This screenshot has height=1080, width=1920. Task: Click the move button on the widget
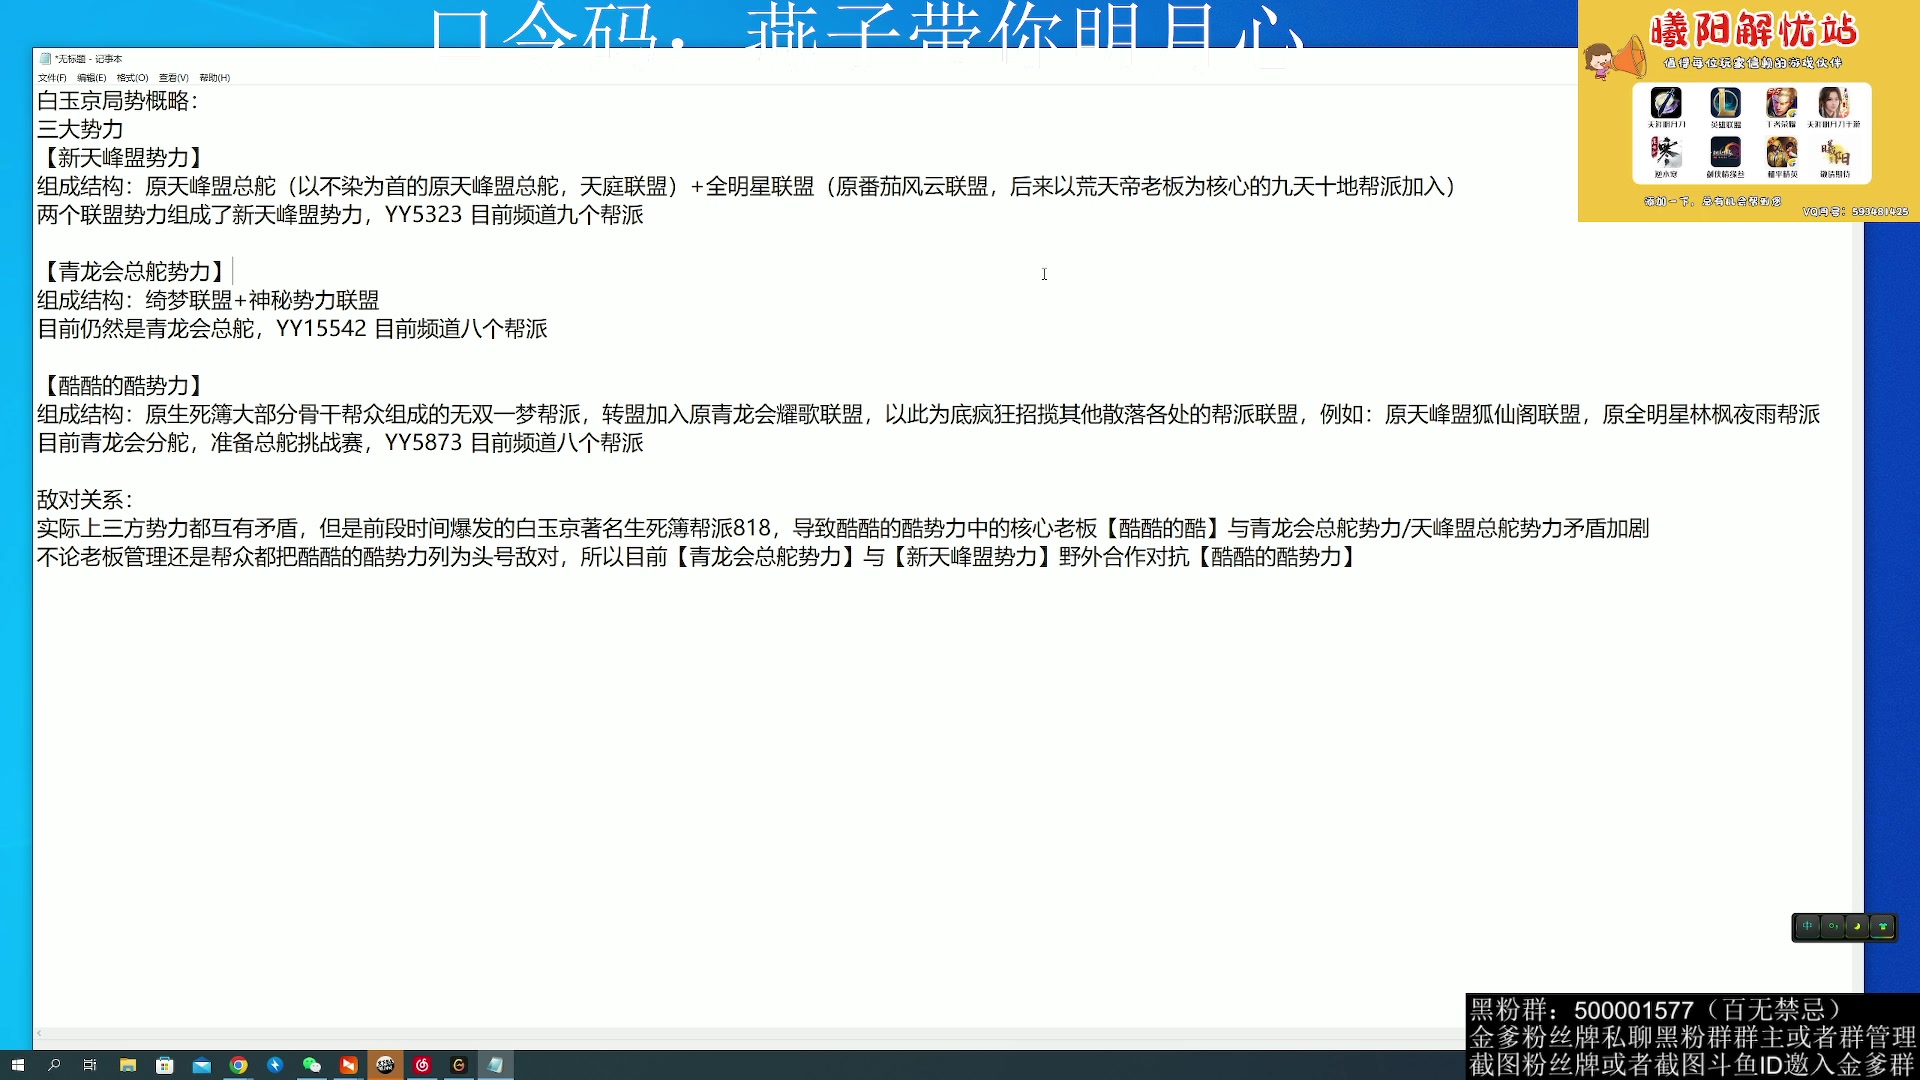click(1807, 926)
